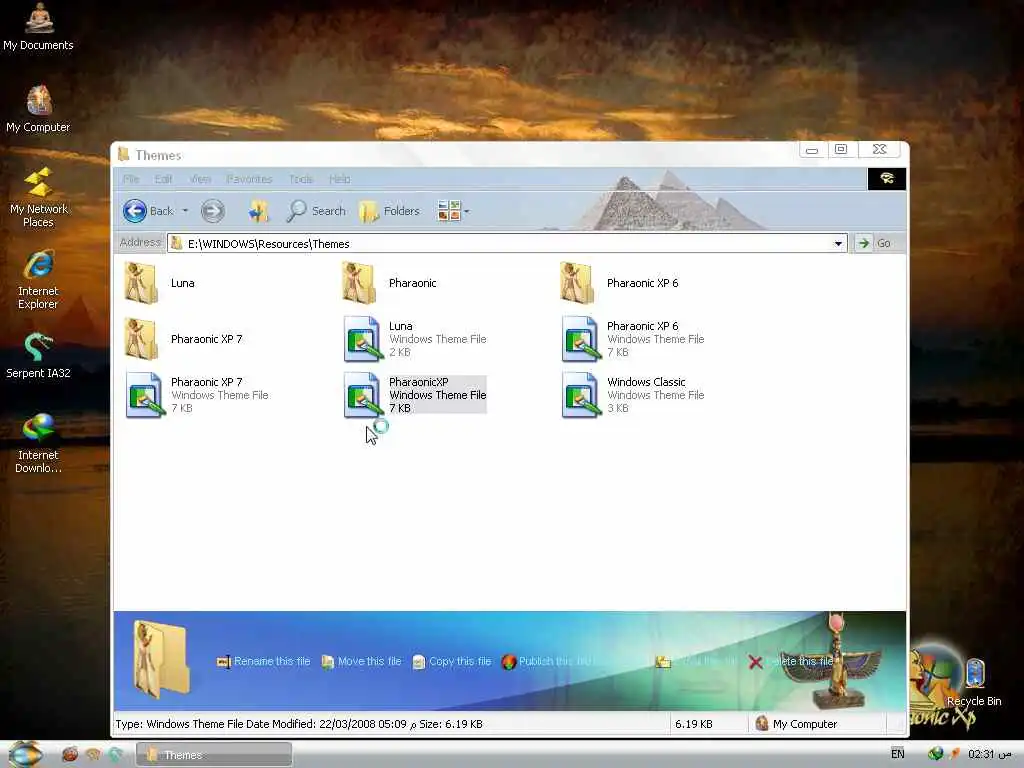Screen dimensions: 1024x768
Task: Open the Pharaonic XP 6 folder
Action: (577, 283)
